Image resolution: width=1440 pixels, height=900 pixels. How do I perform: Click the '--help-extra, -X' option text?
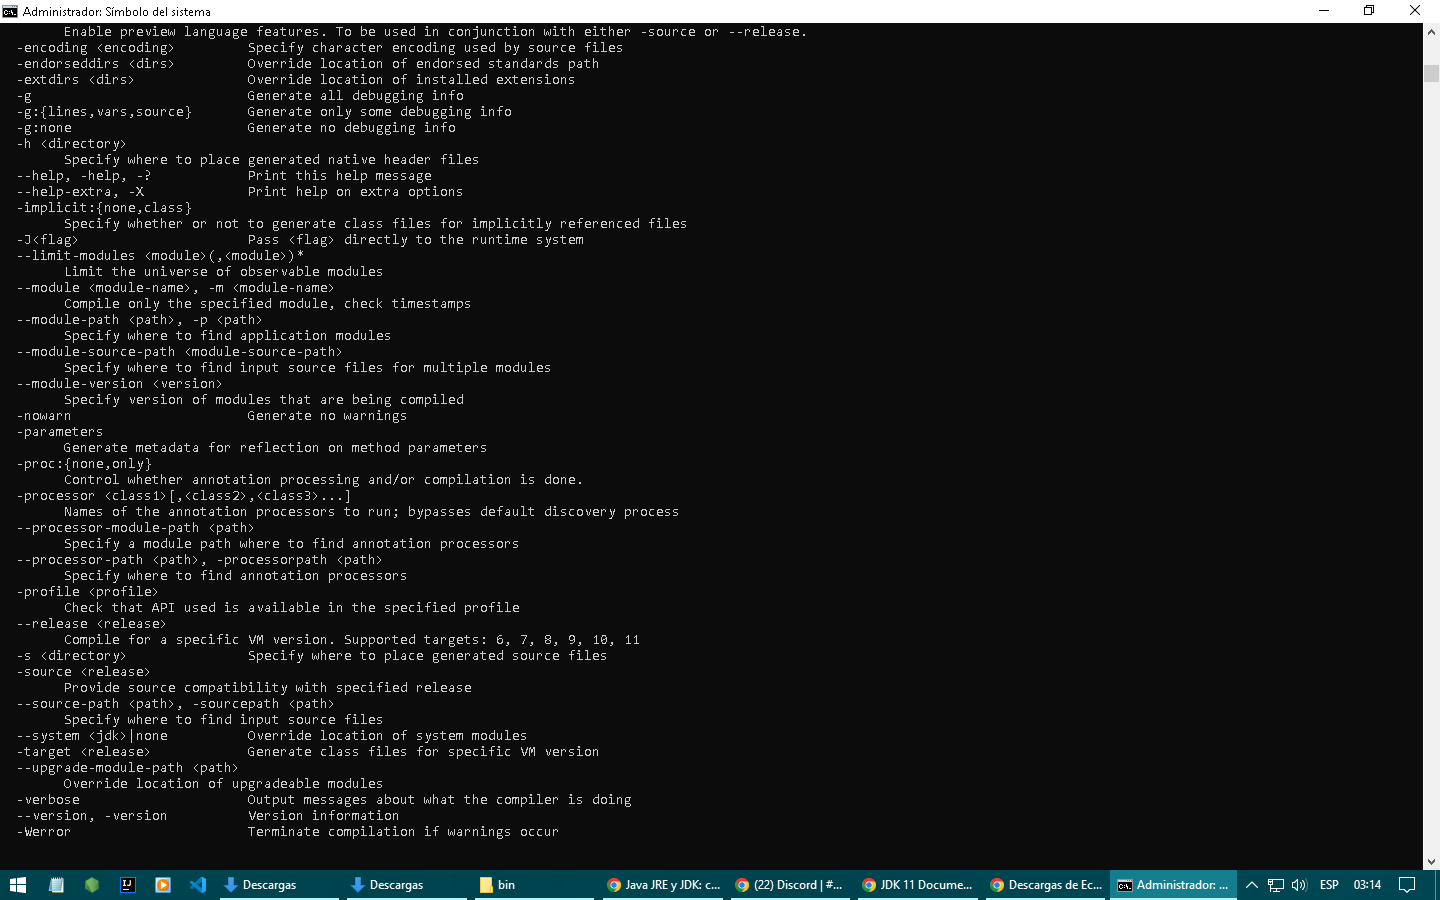[x=80, y=192]
